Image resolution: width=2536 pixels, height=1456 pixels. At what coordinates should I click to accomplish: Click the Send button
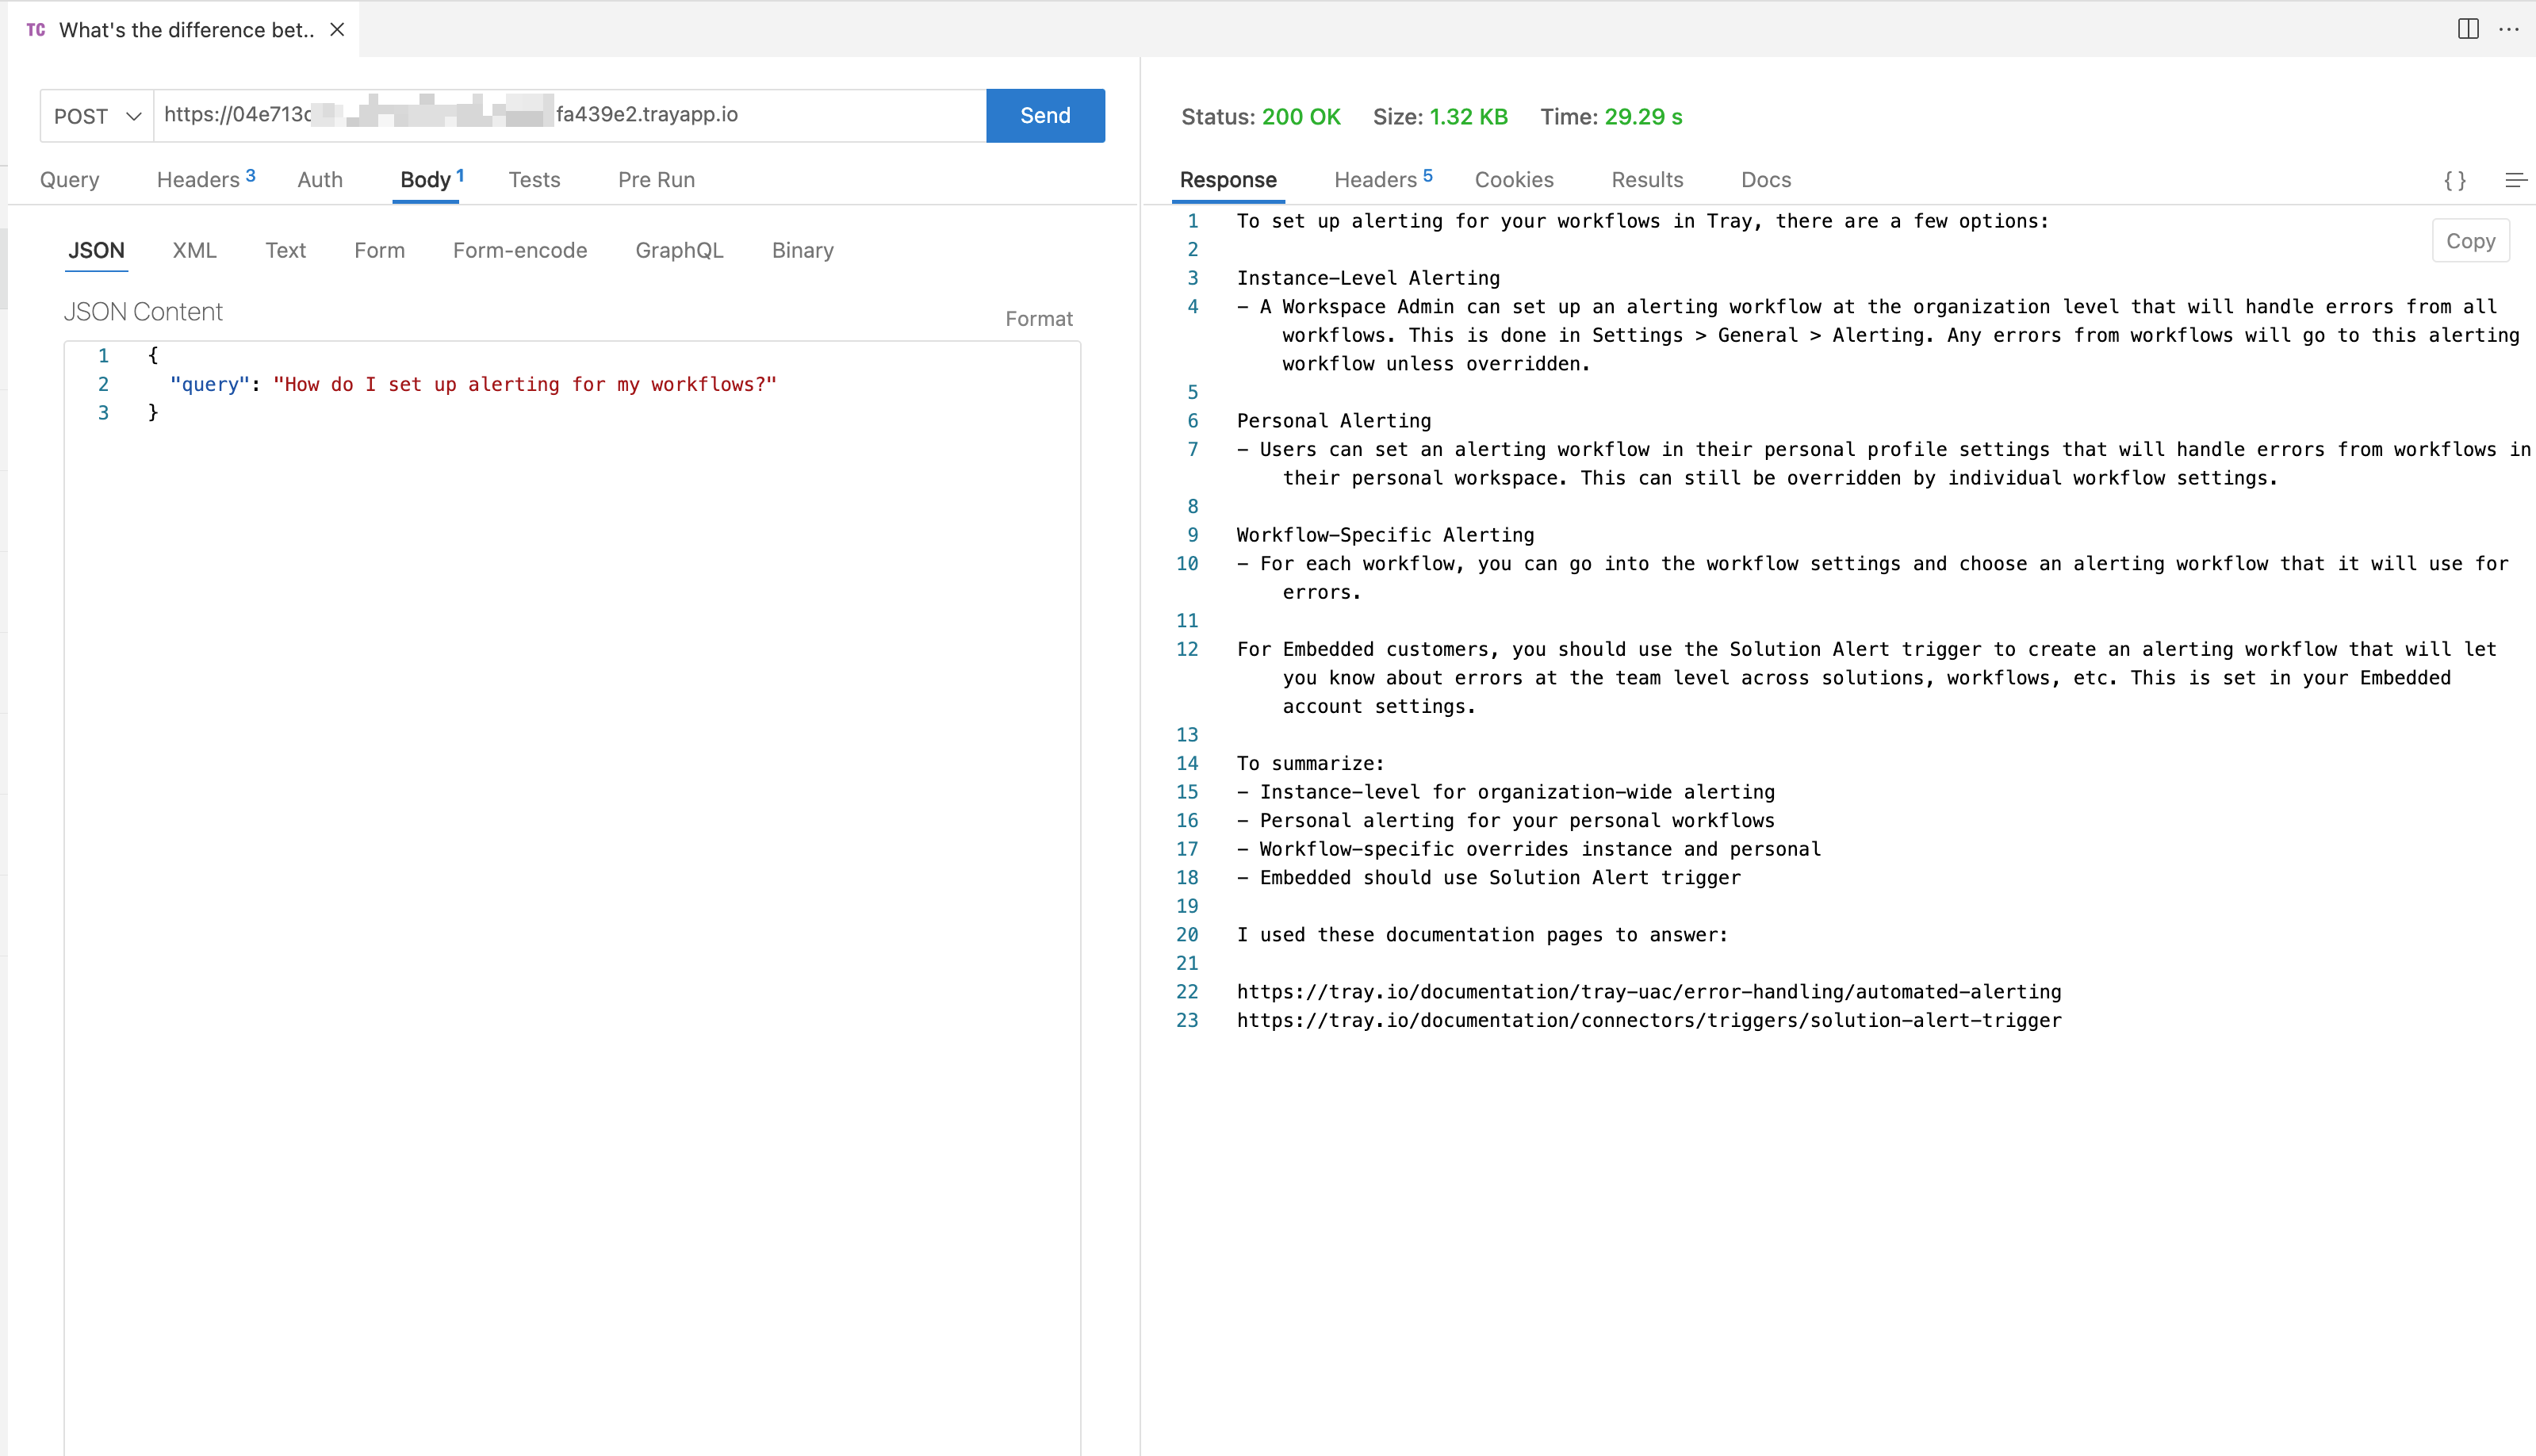[1045, 116]
